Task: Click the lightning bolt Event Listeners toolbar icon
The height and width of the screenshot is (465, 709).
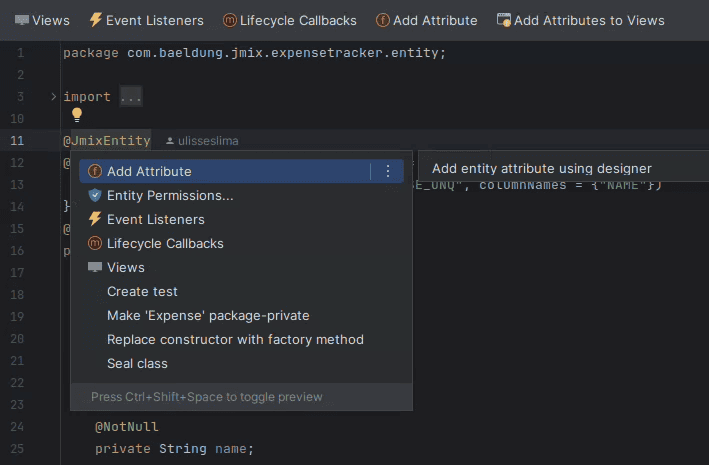Action: click(96, 20)
